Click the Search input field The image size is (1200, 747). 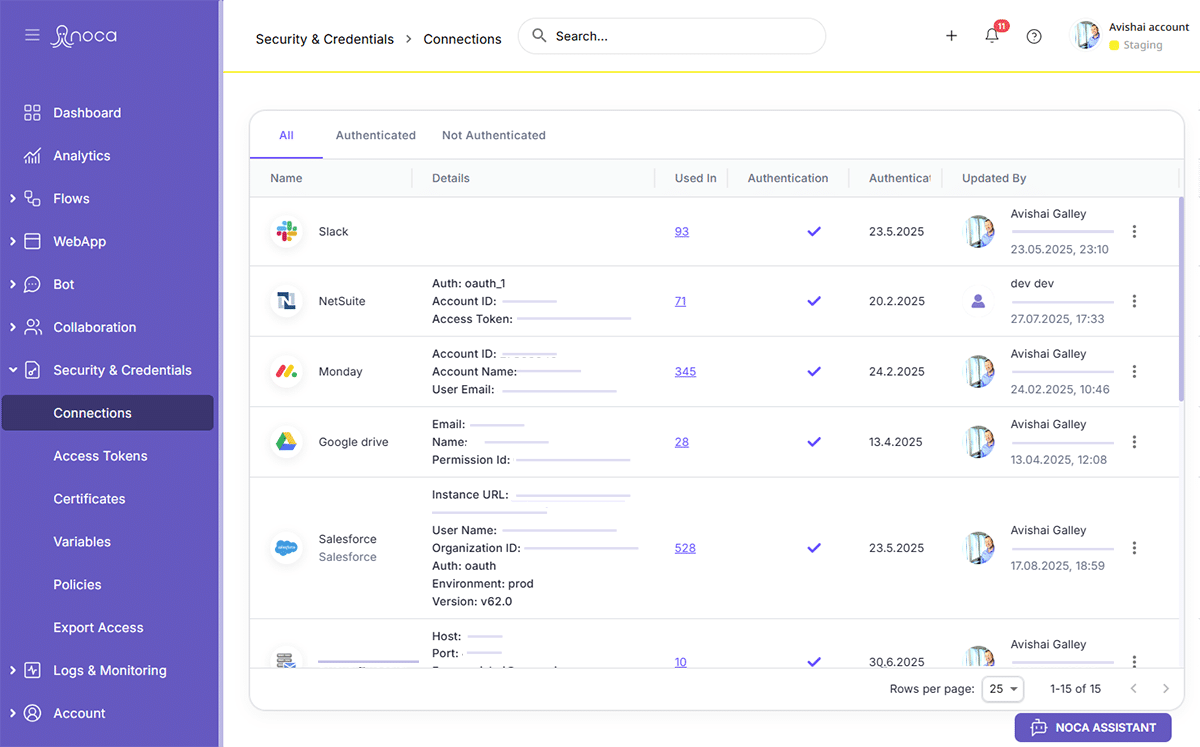680,36
